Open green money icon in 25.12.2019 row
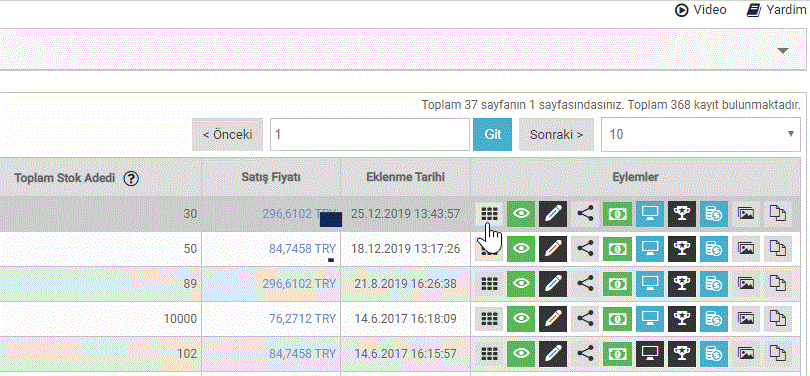The height and width of the screenshot is (376, 810). click(x=617, y=214)
